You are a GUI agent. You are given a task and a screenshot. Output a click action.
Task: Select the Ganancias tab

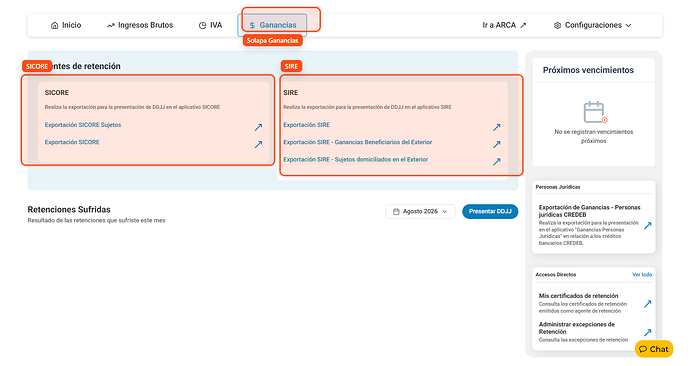click(x=272, y=25)
